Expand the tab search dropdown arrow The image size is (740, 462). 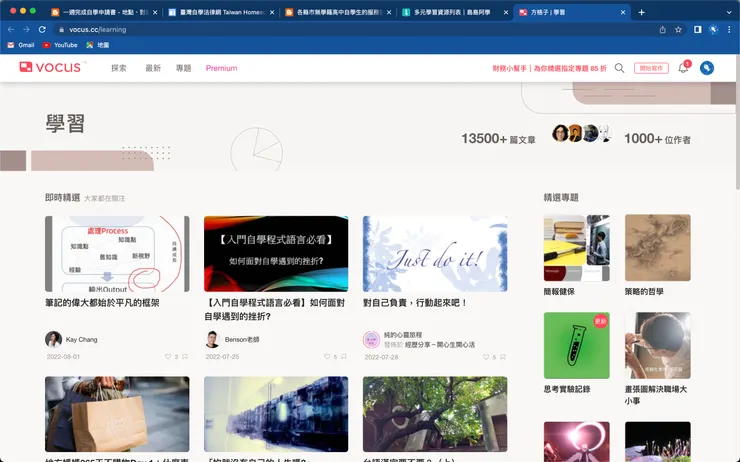tap(729, 12)
